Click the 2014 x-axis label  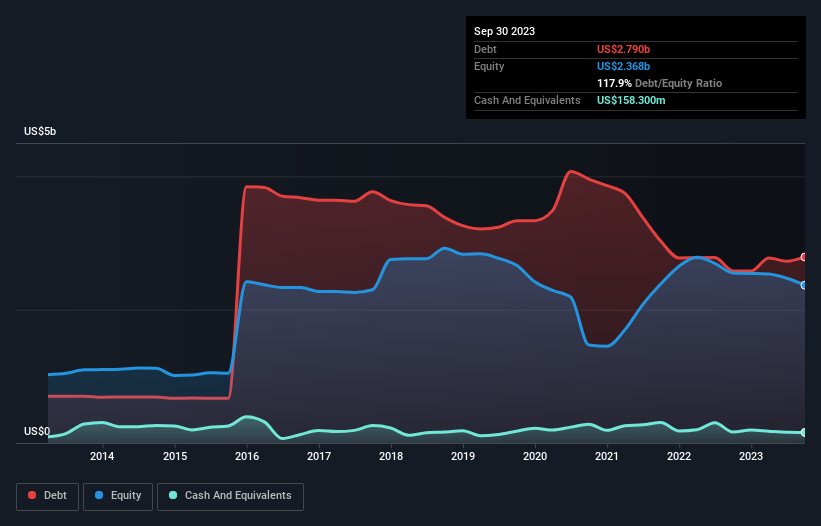(x=102, y=456)
